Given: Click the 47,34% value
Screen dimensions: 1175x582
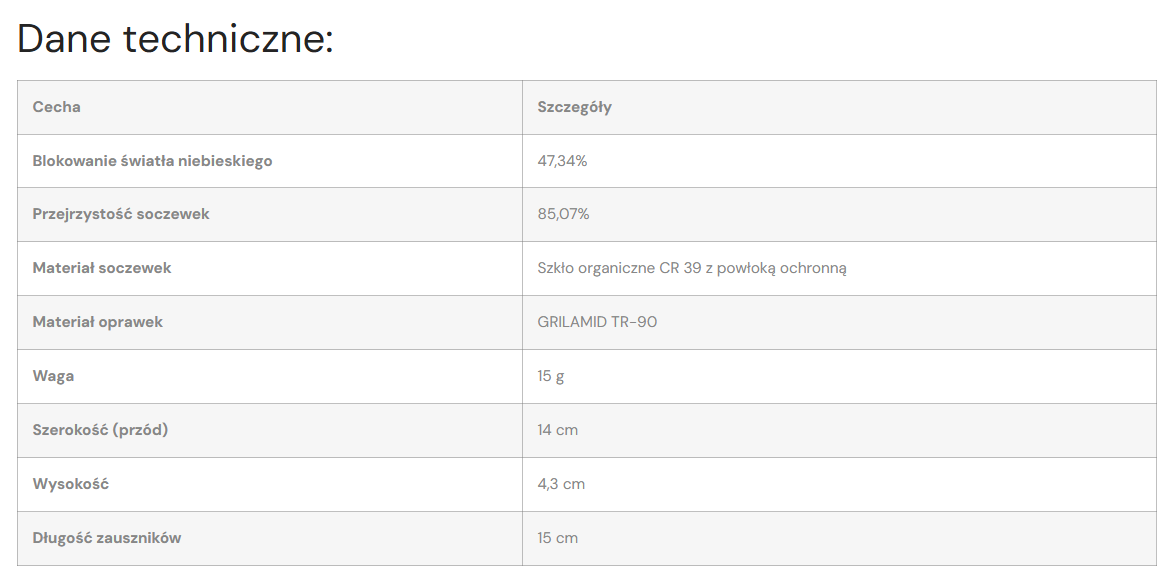Looking at the screenshot, I should coord(562,161).
